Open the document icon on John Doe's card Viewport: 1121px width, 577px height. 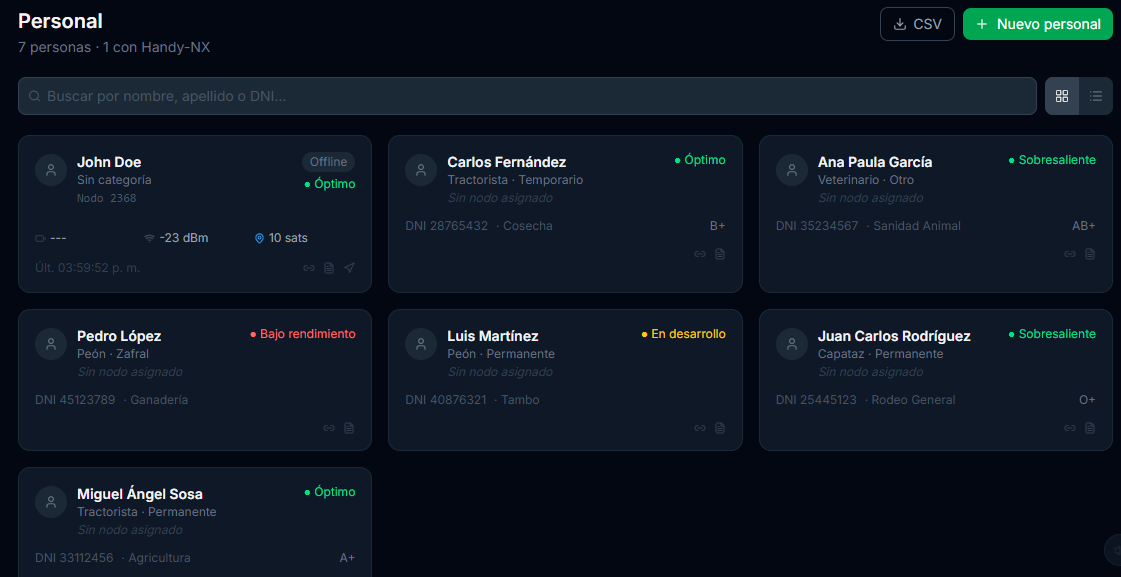tap(329, 268)
